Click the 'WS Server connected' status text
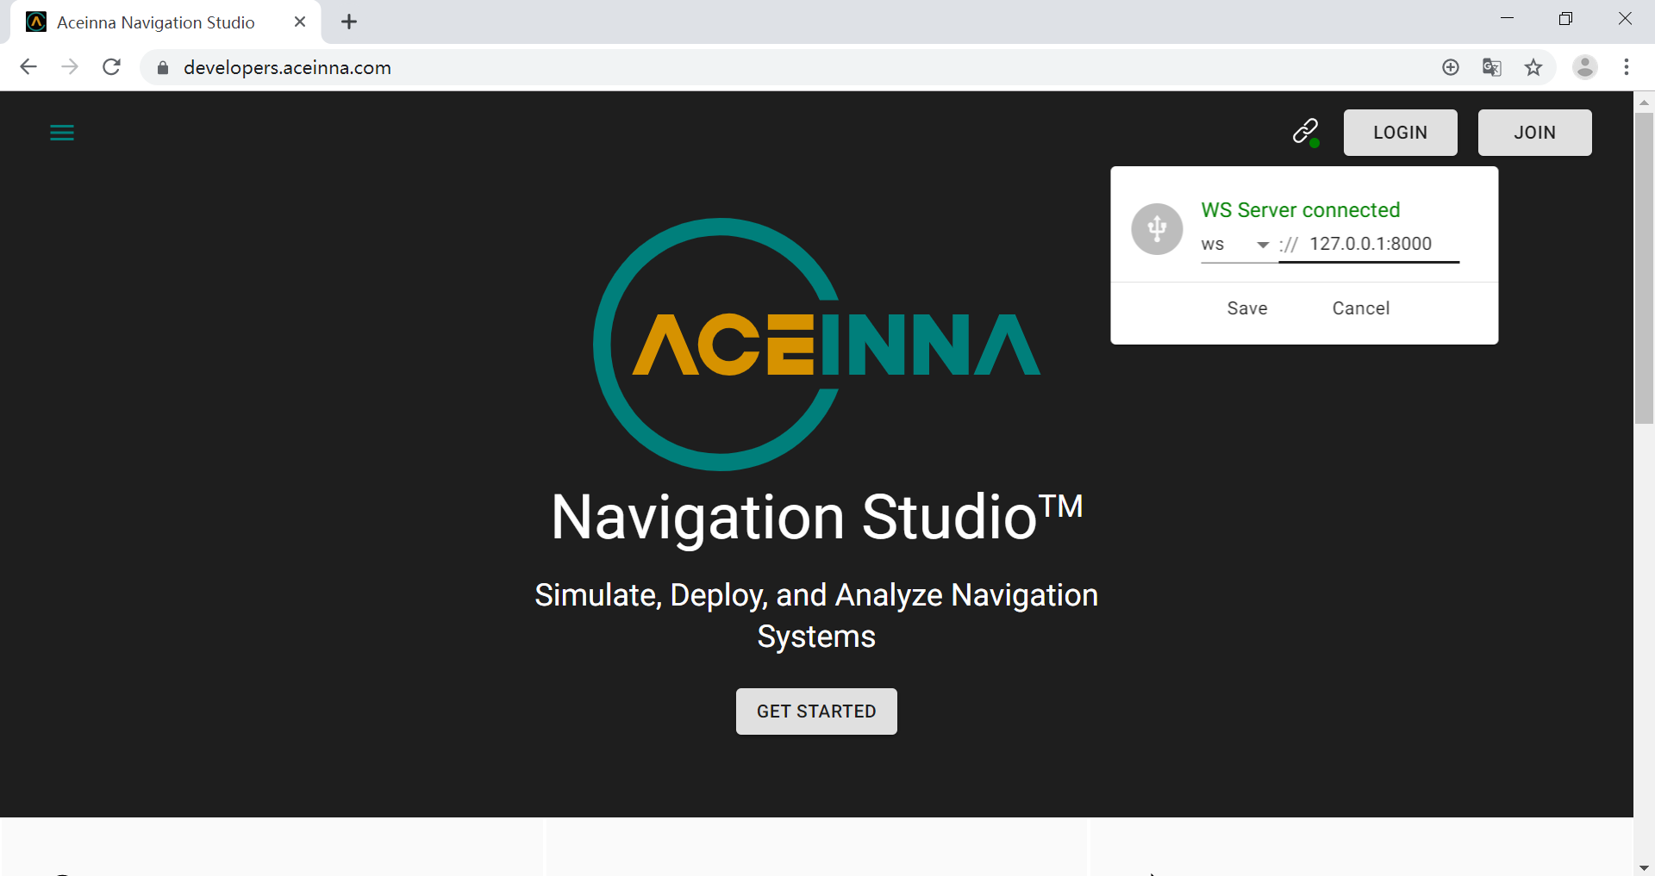Image resolution: width=1655 pixels, height=876 pixels. [1300, 210]
